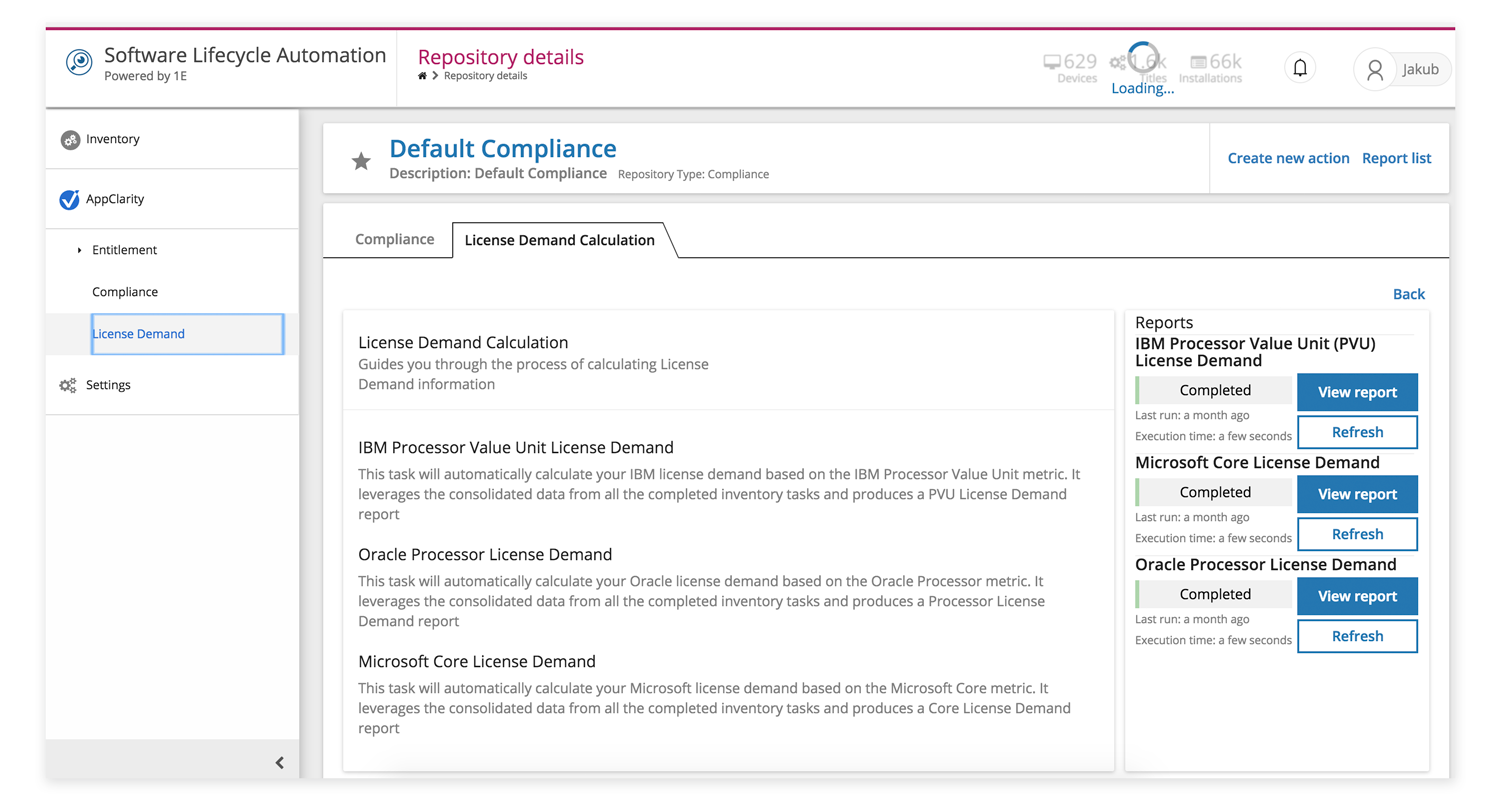View report for Oracle Processor License Demand
Screen dimensions: 1500x800
click(1357, 596)
